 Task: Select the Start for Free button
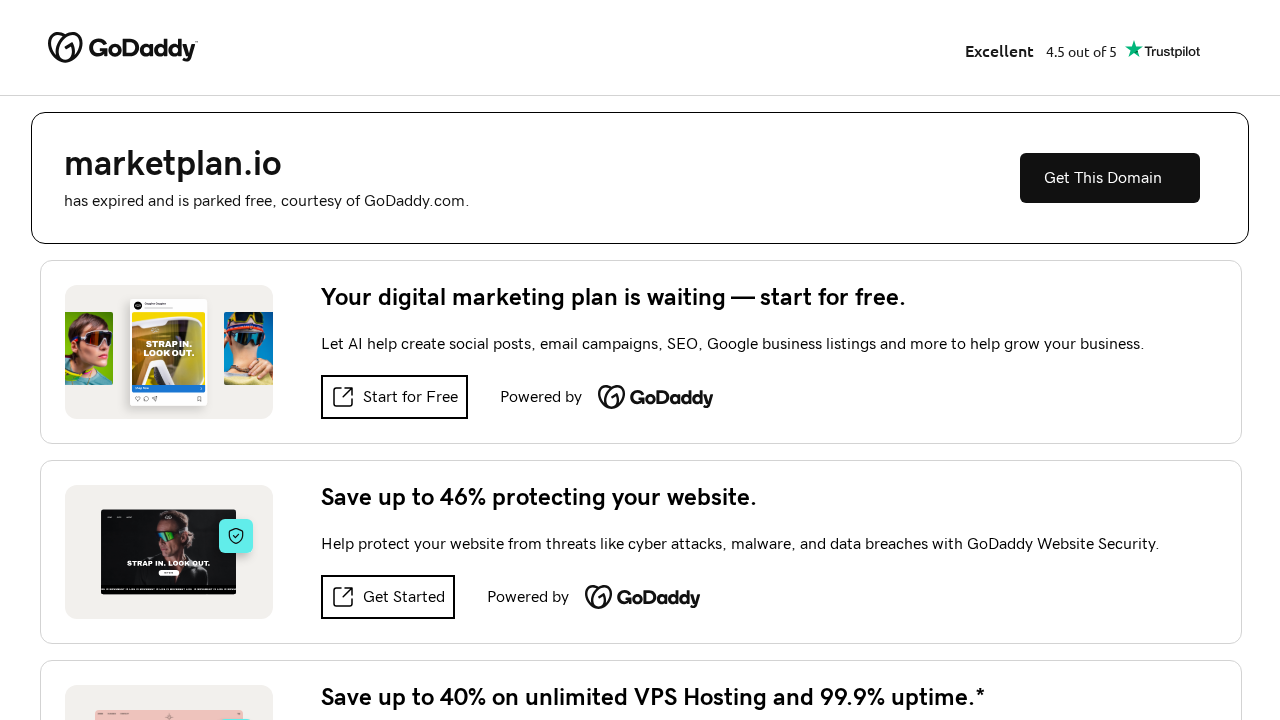[394, 396]
